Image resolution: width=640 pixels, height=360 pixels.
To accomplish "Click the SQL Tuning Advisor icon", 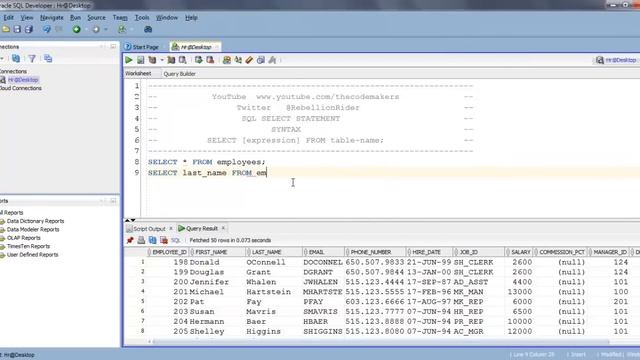I will tap(182, 60).
